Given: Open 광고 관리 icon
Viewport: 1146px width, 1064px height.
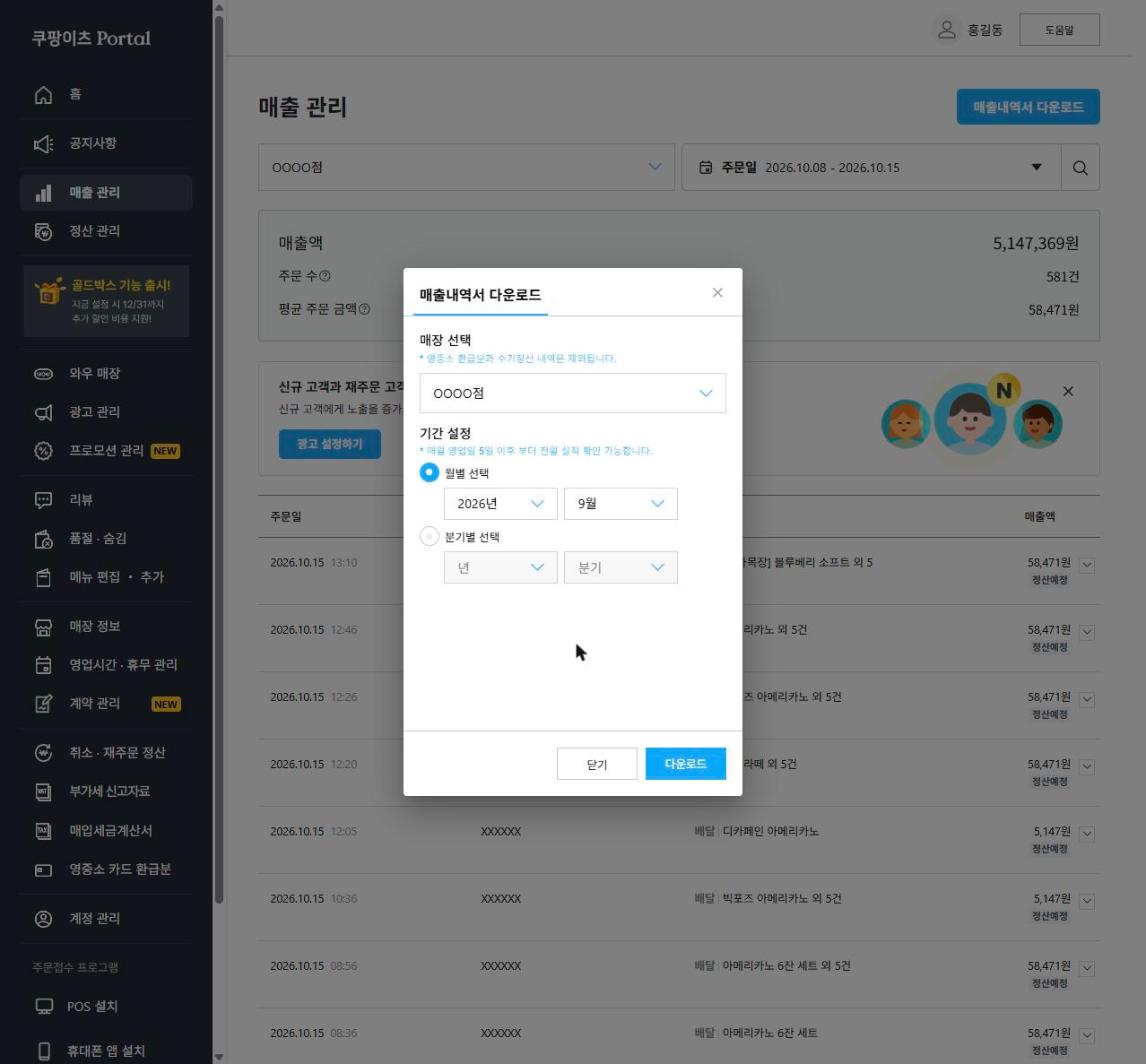Looking at the screenshot, I should tap(44, 413).
